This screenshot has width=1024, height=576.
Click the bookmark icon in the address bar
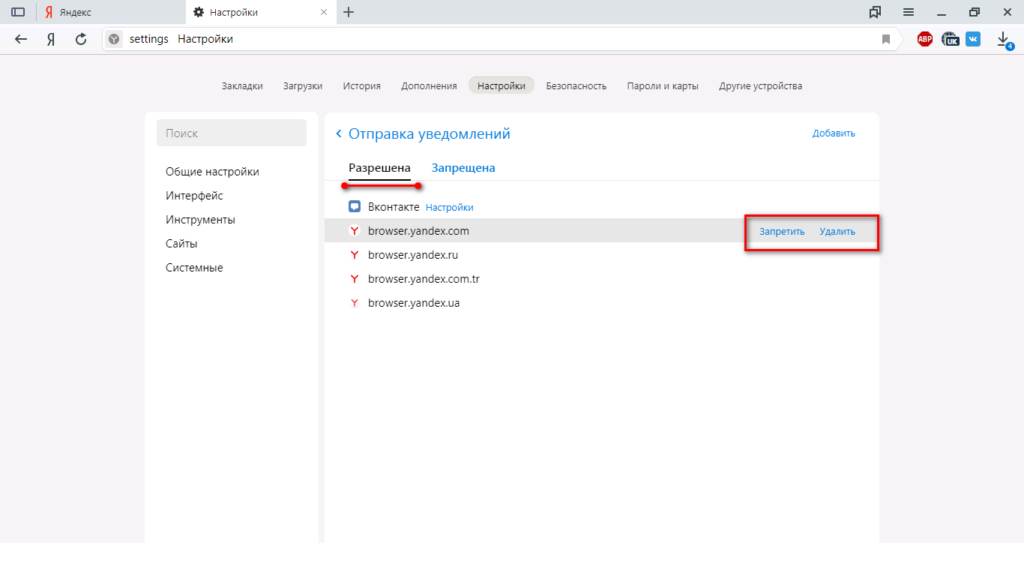[886, 39]
